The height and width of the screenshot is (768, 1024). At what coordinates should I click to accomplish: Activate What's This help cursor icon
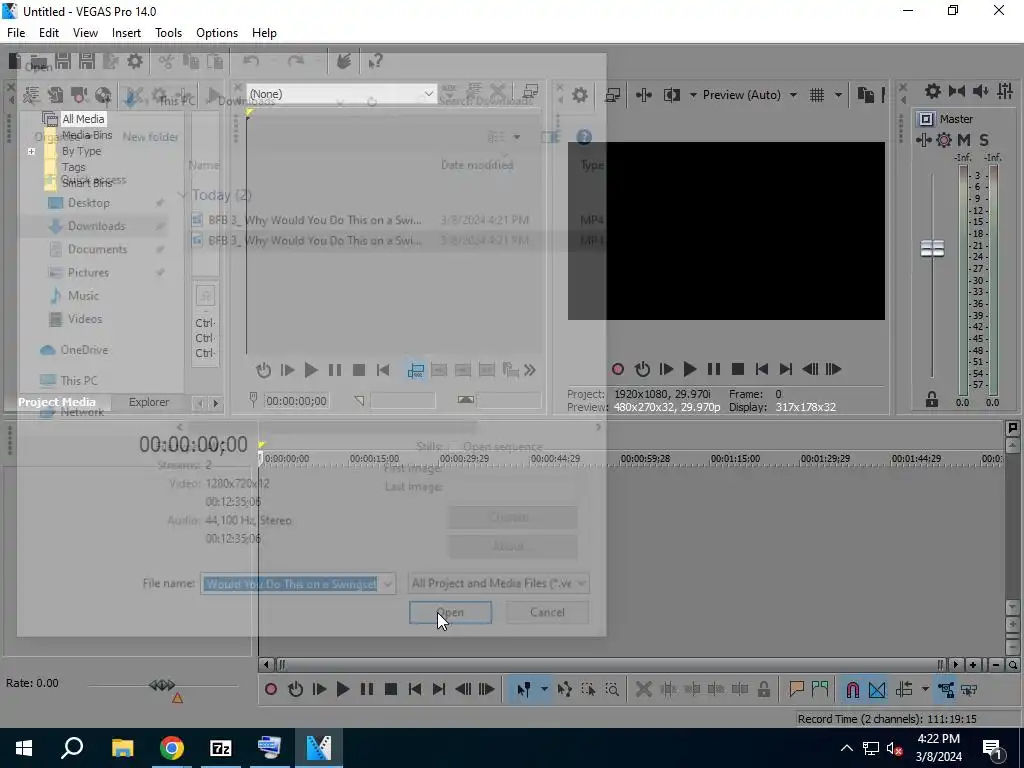pyautogui.click(x=375, y=61)
